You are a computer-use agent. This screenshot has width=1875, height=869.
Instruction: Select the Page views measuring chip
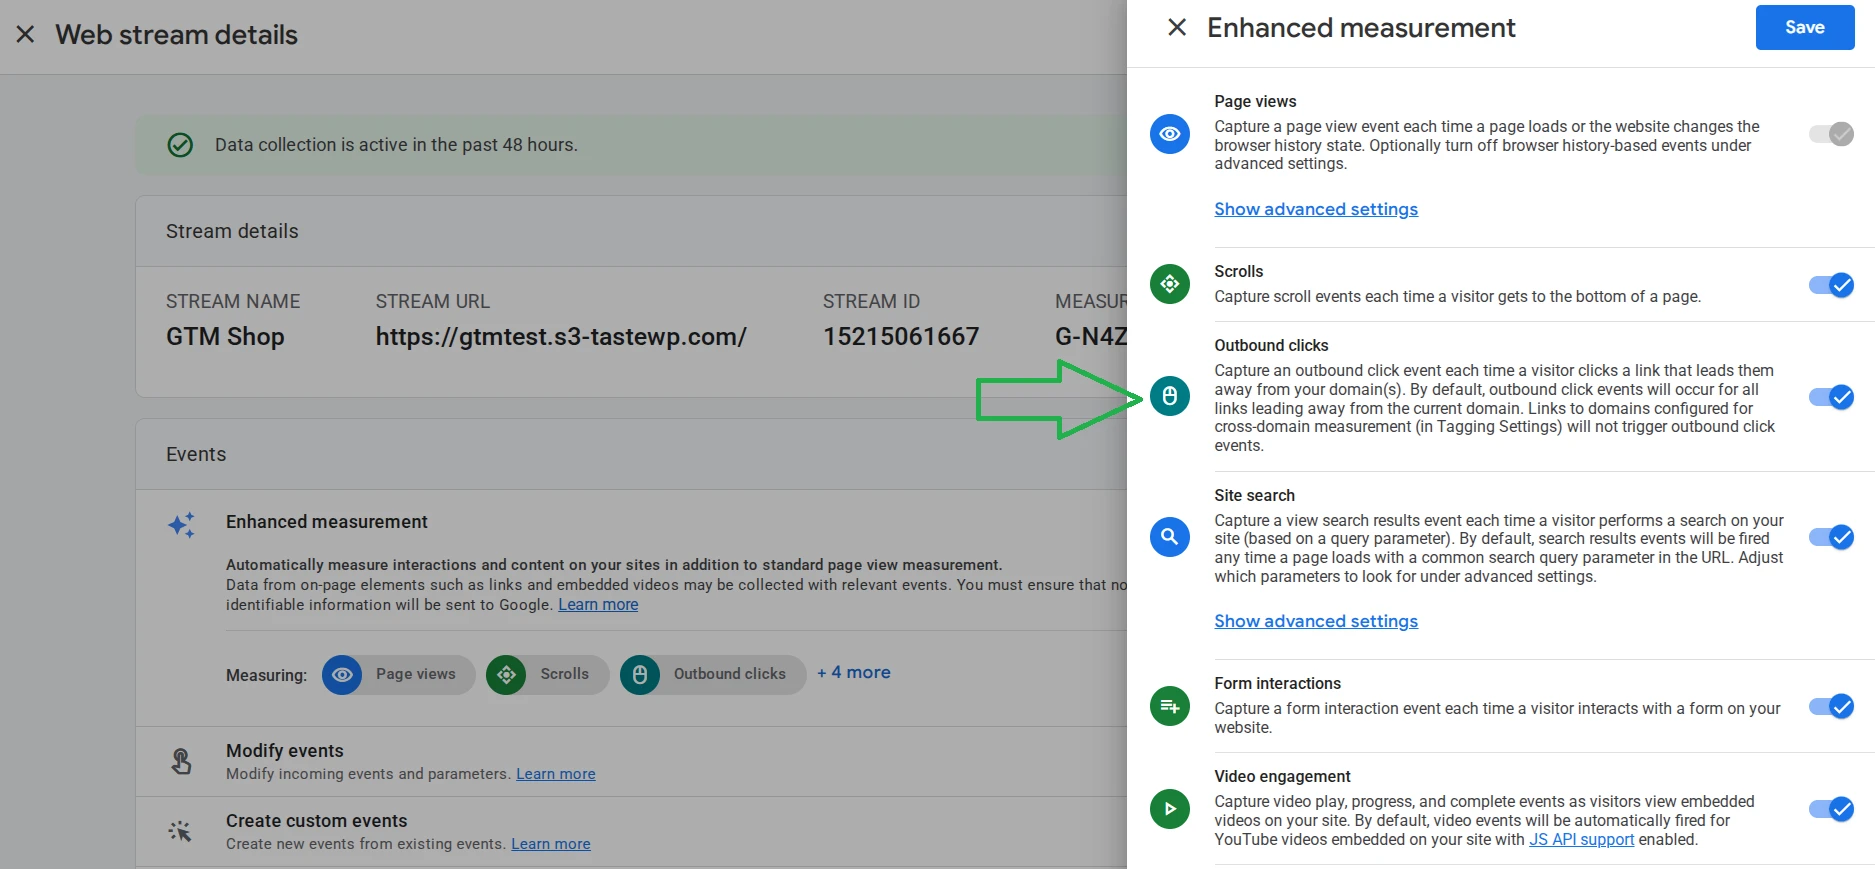[x=398, y=675]
